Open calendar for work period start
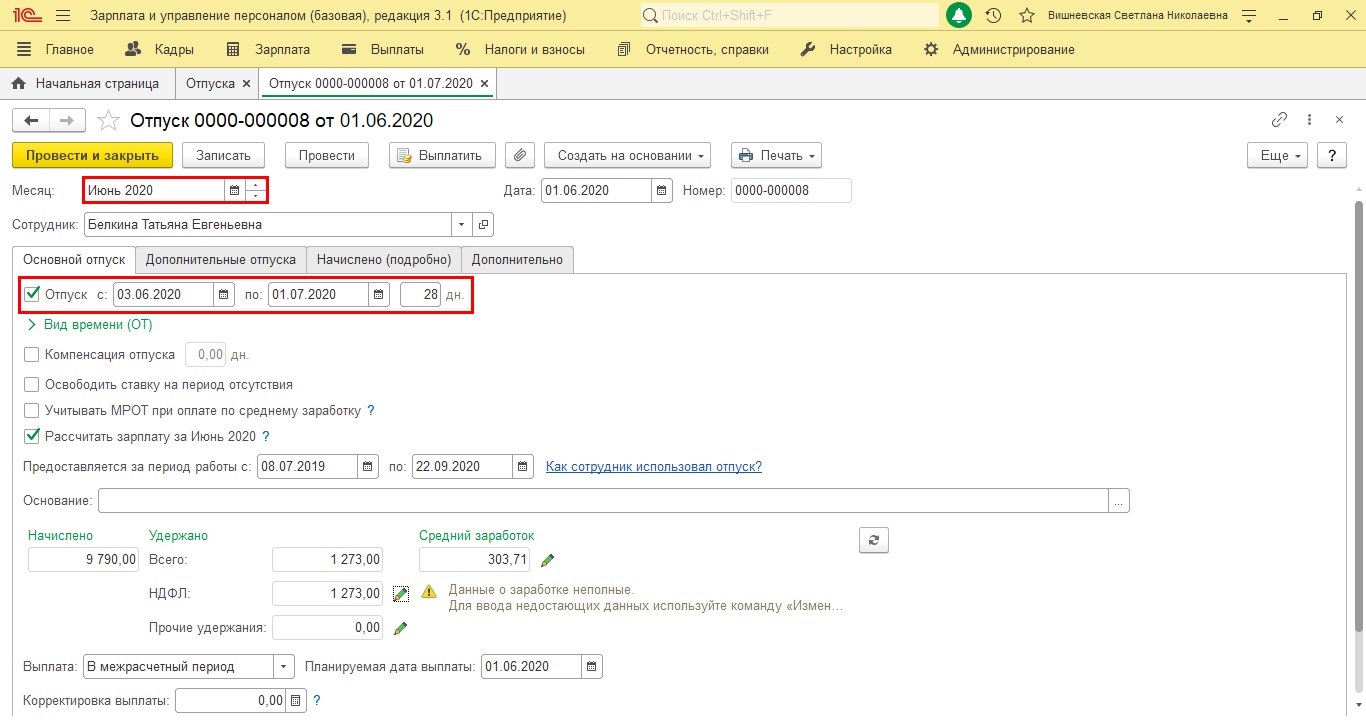Image resolution: width=1366 pixels, height=728 pixels. (369, 466)
